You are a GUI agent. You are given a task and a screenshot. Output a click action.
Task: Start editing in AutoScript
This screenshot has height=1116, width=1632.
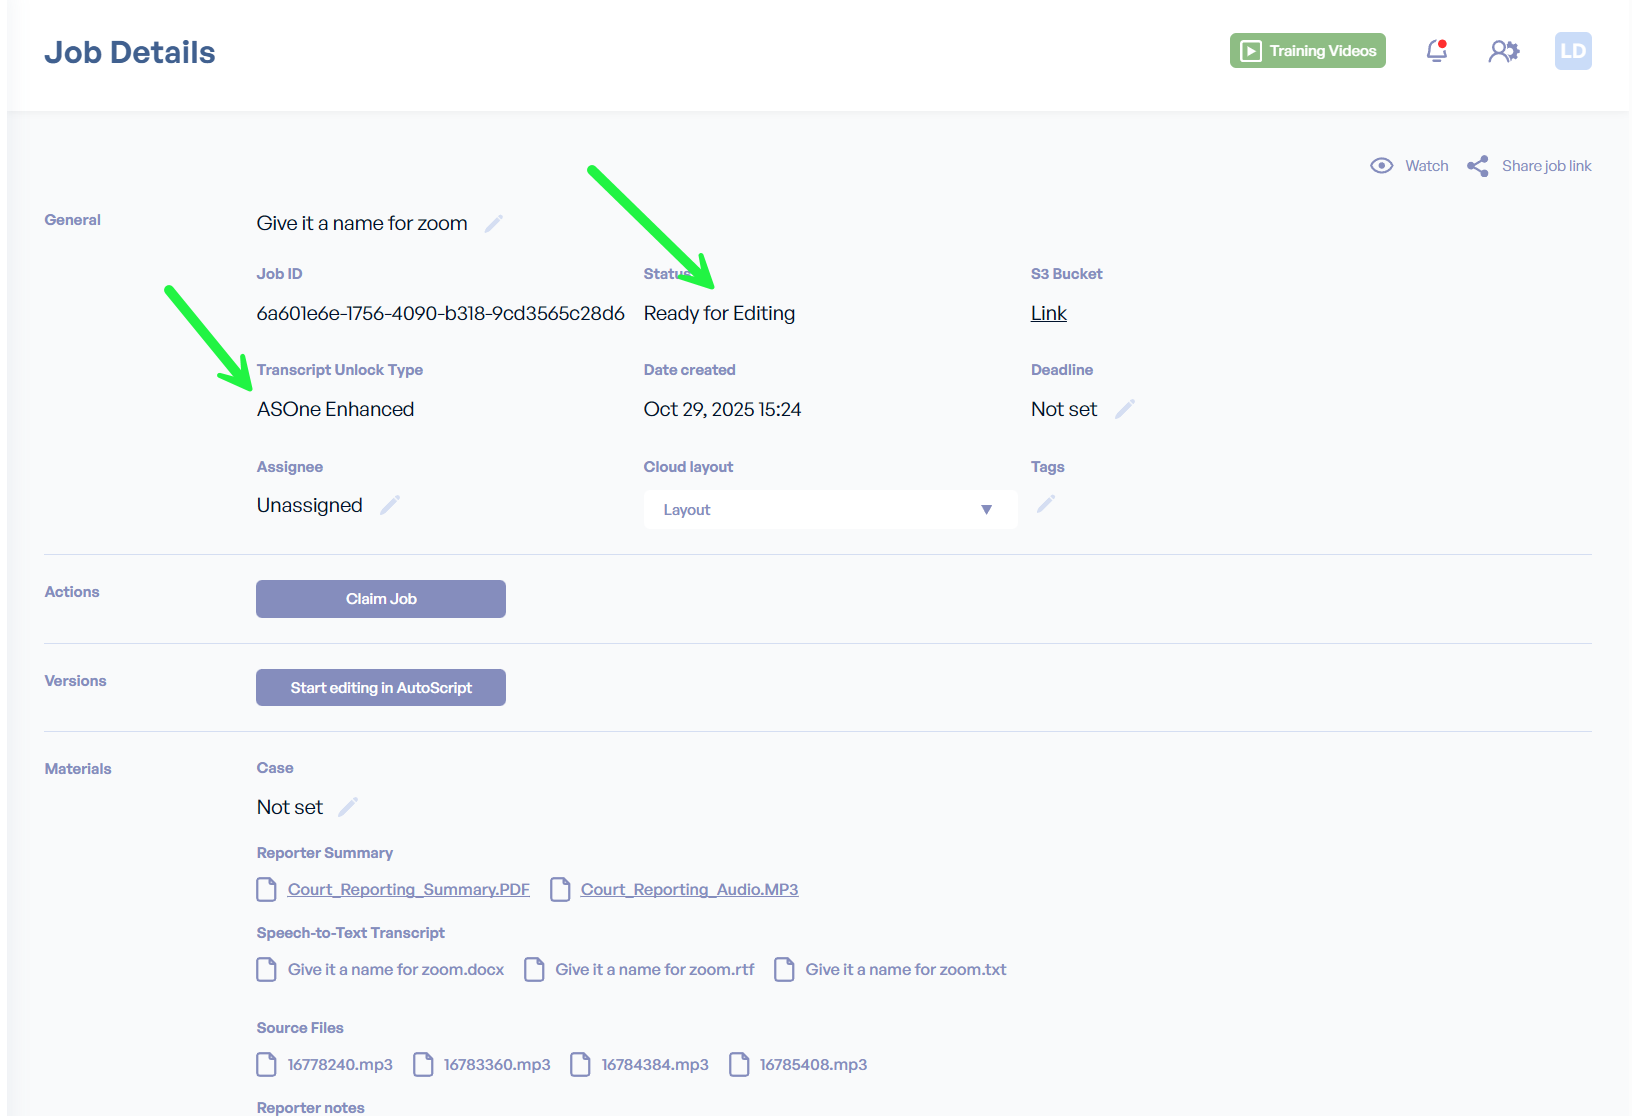[x=381, y=688]
